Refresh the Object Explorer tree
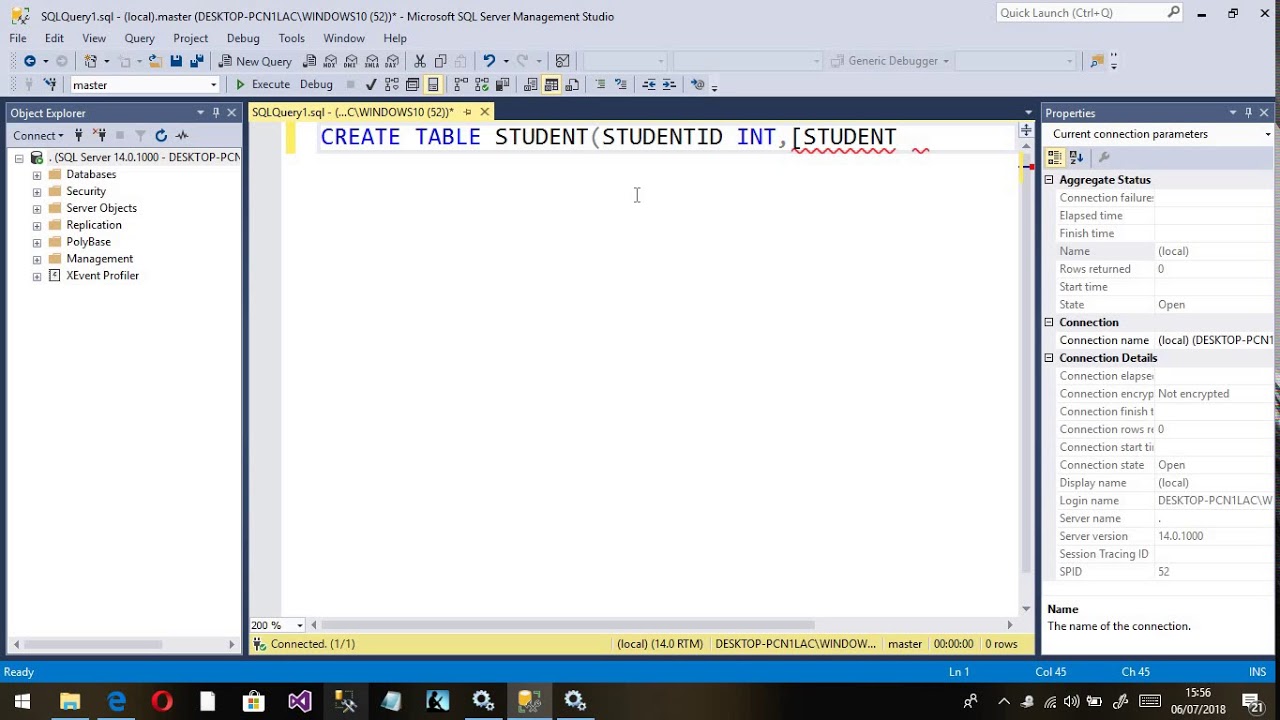 (161, 135)
